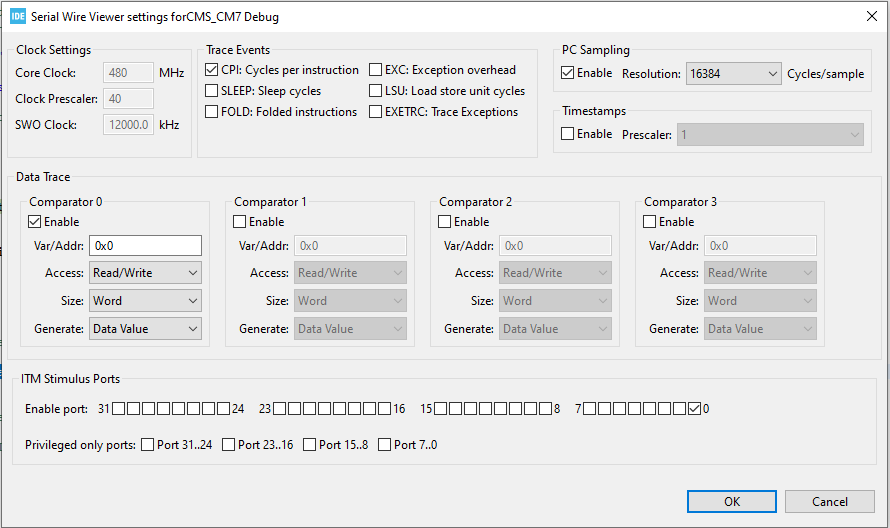The width and height of the screenshot is (890, 528).
Task: Enable SLEEP sleep cycles tracing
Action: click(212, 91)
